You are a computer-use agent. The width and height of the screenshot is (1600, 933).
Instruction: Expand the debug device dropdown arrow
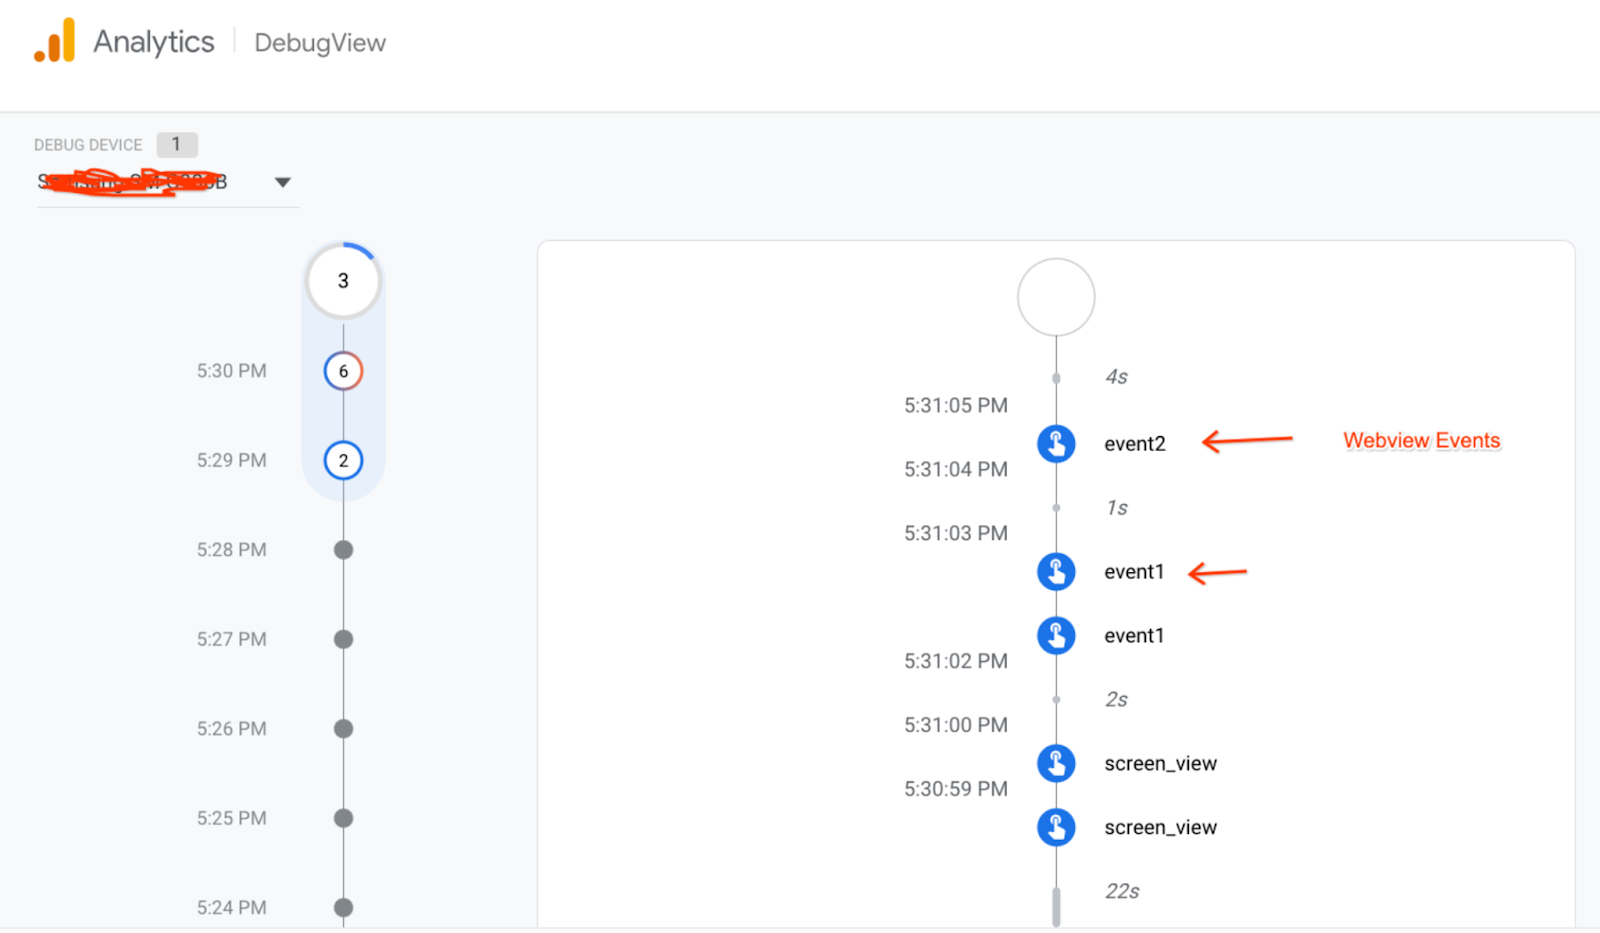283,182
